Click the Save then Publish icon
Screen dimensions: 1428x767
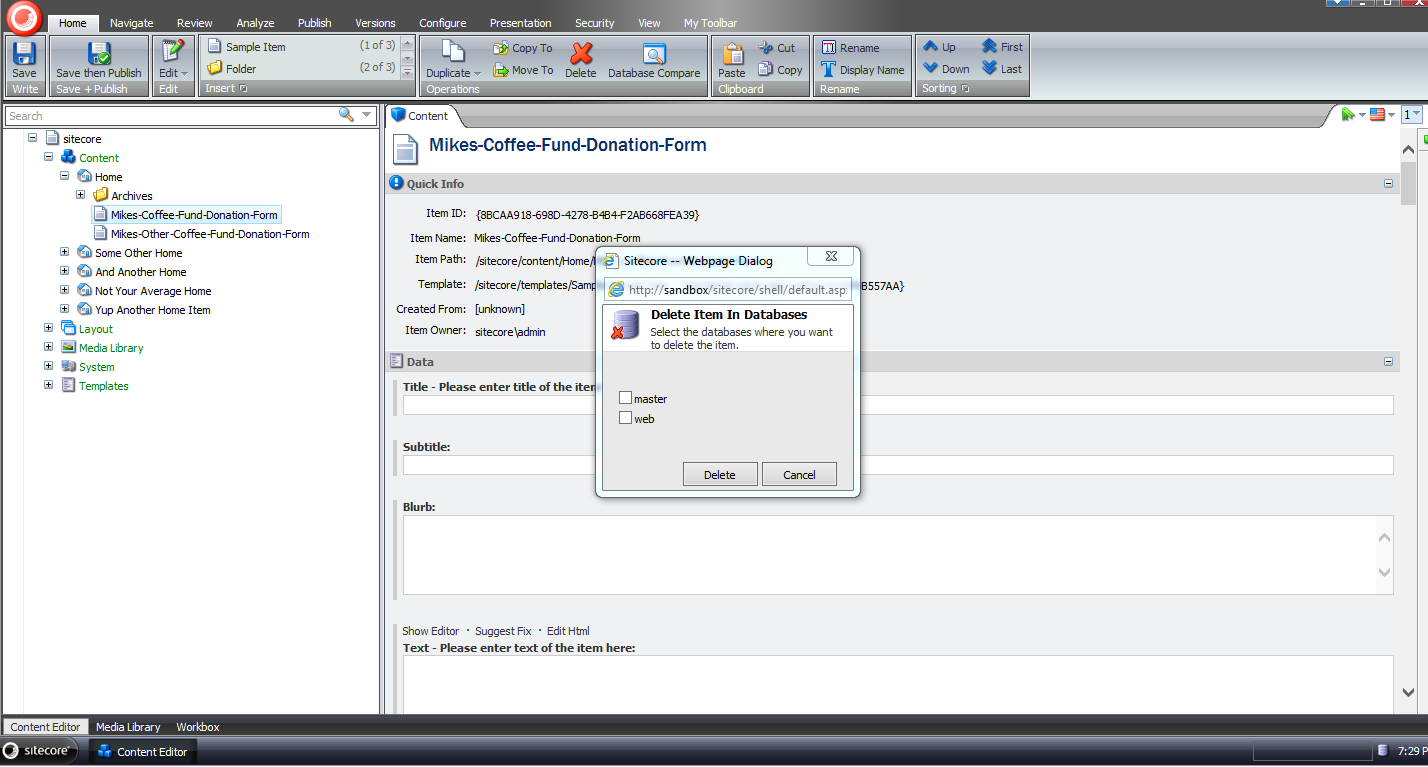click(x=99, y=54)
